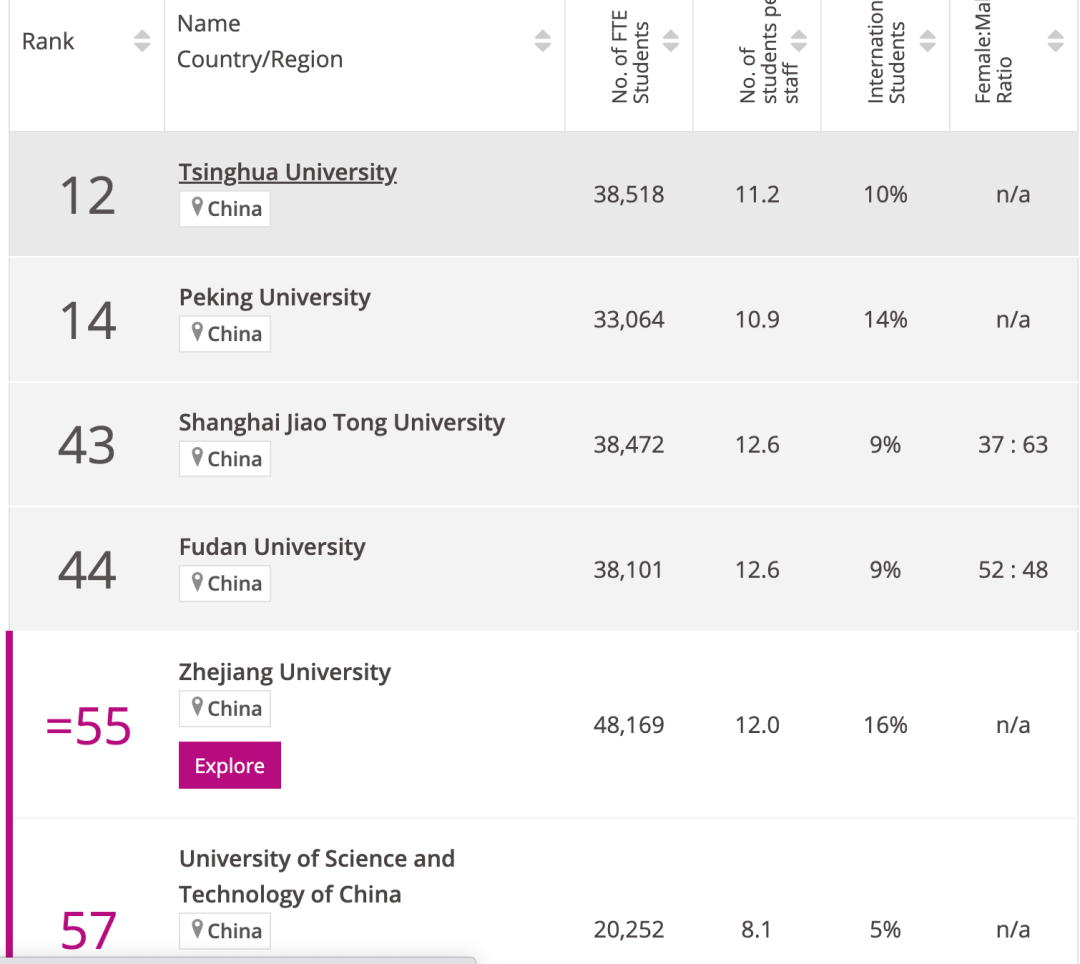
Task: Sort by Female:Male Ratio arrows
Action: [x=1055, y=41]
